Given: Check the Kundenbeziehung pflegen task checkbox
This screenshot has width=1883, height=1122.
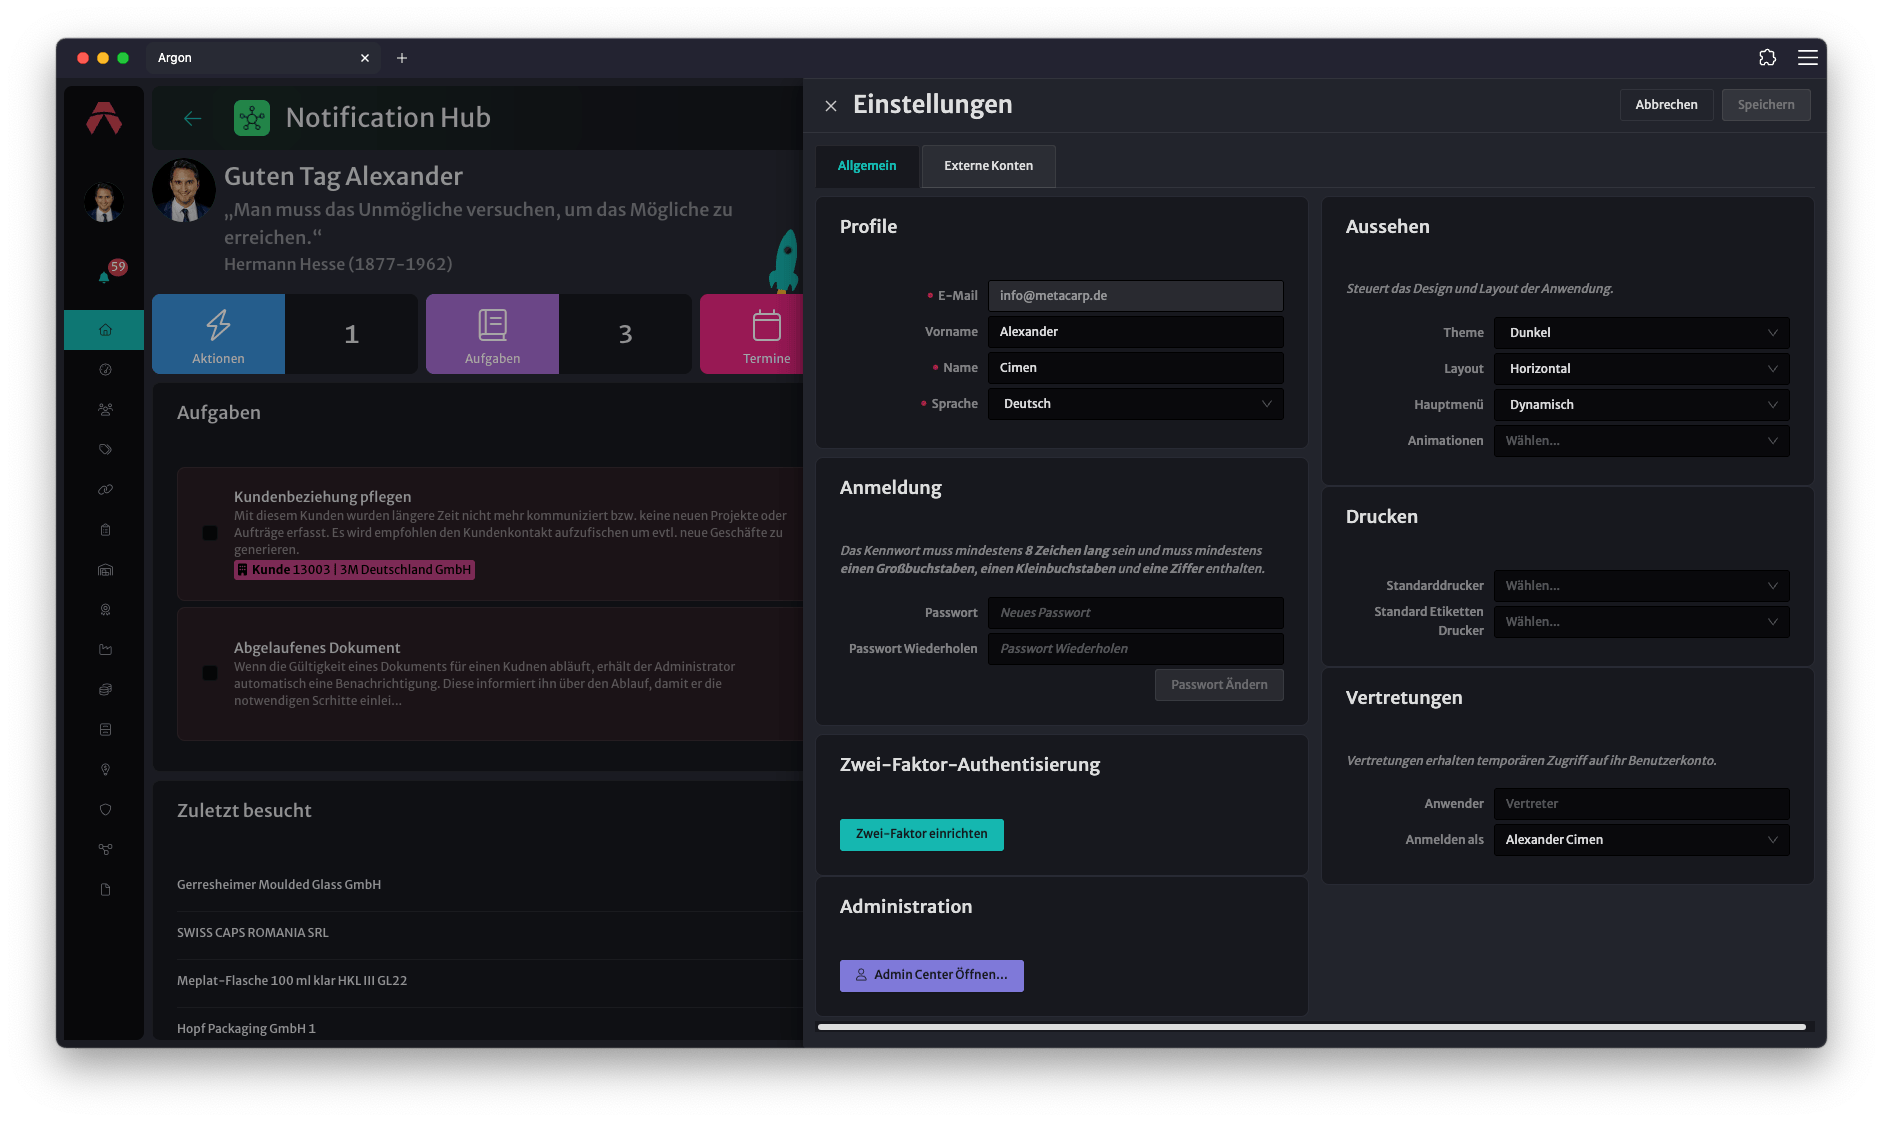Looking at the screenshot, I should pyautogui.click(x=210, y=533).
